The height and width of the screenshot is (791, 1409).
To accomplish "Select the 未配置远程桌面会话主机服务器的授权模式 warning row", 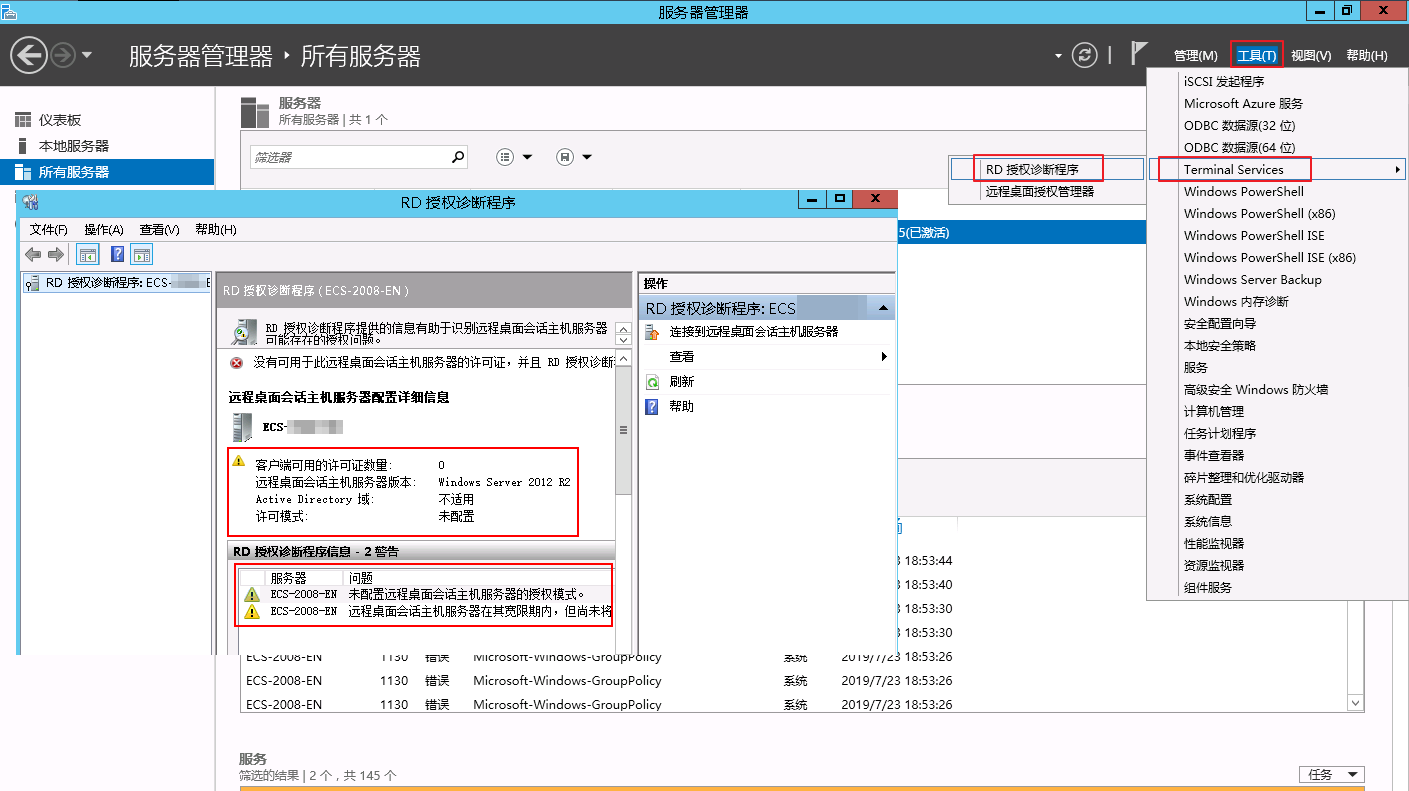I will 427,594.
